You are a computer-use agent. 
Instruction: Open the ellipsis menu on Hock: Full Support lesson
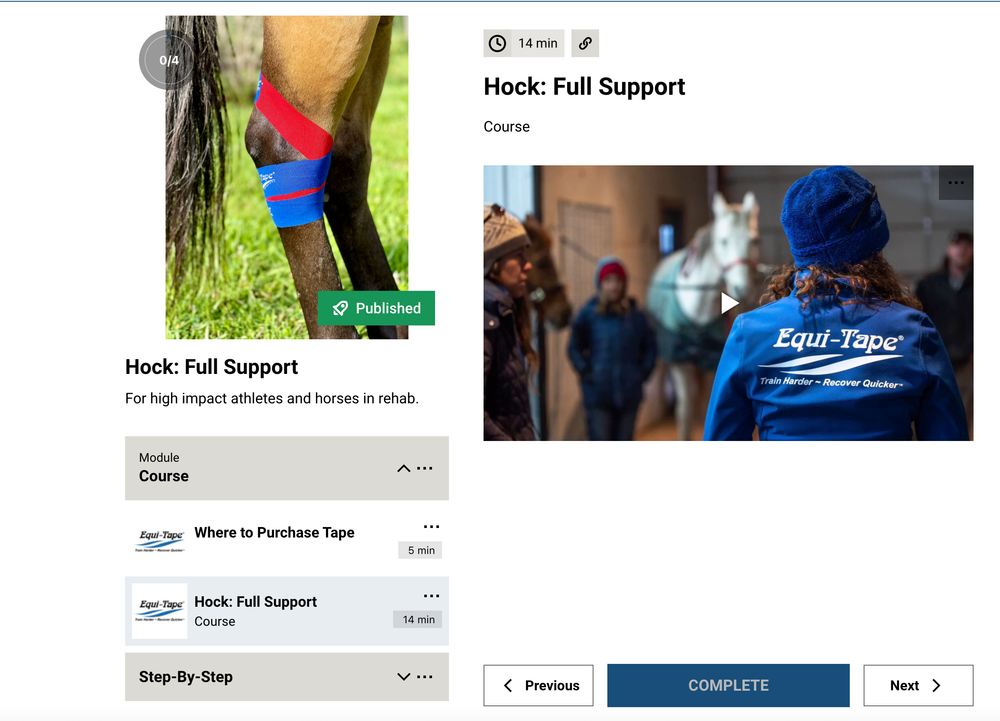(x=431, y=594)
